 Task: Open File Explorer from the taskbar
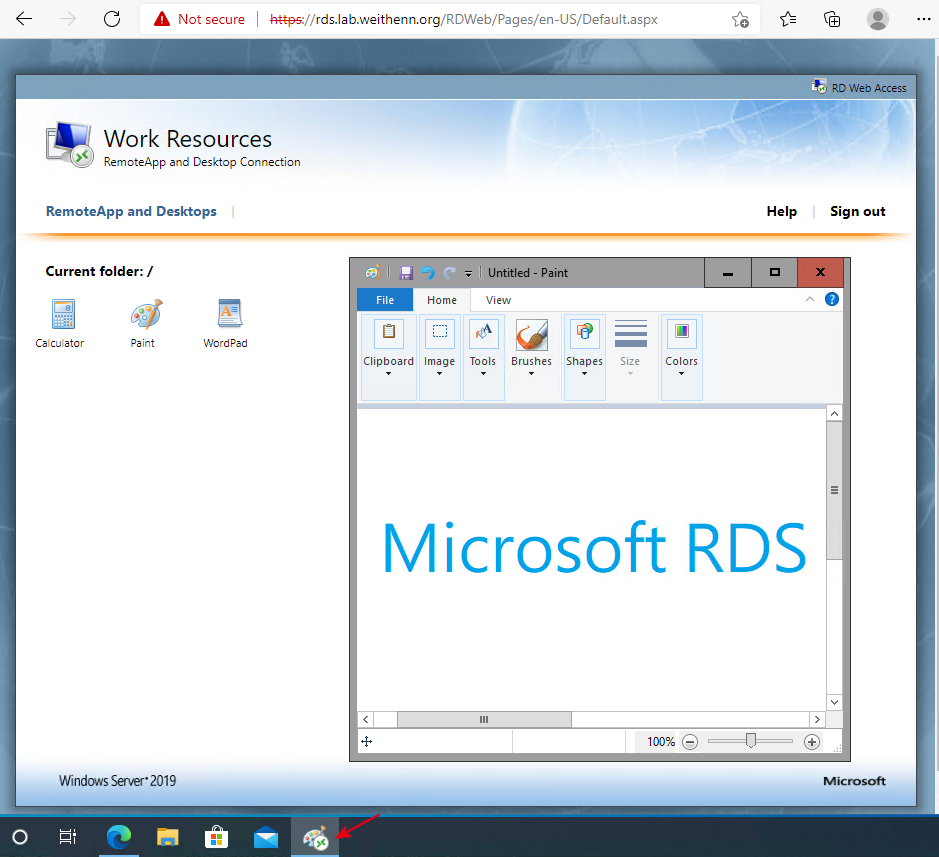coord(168,837)
